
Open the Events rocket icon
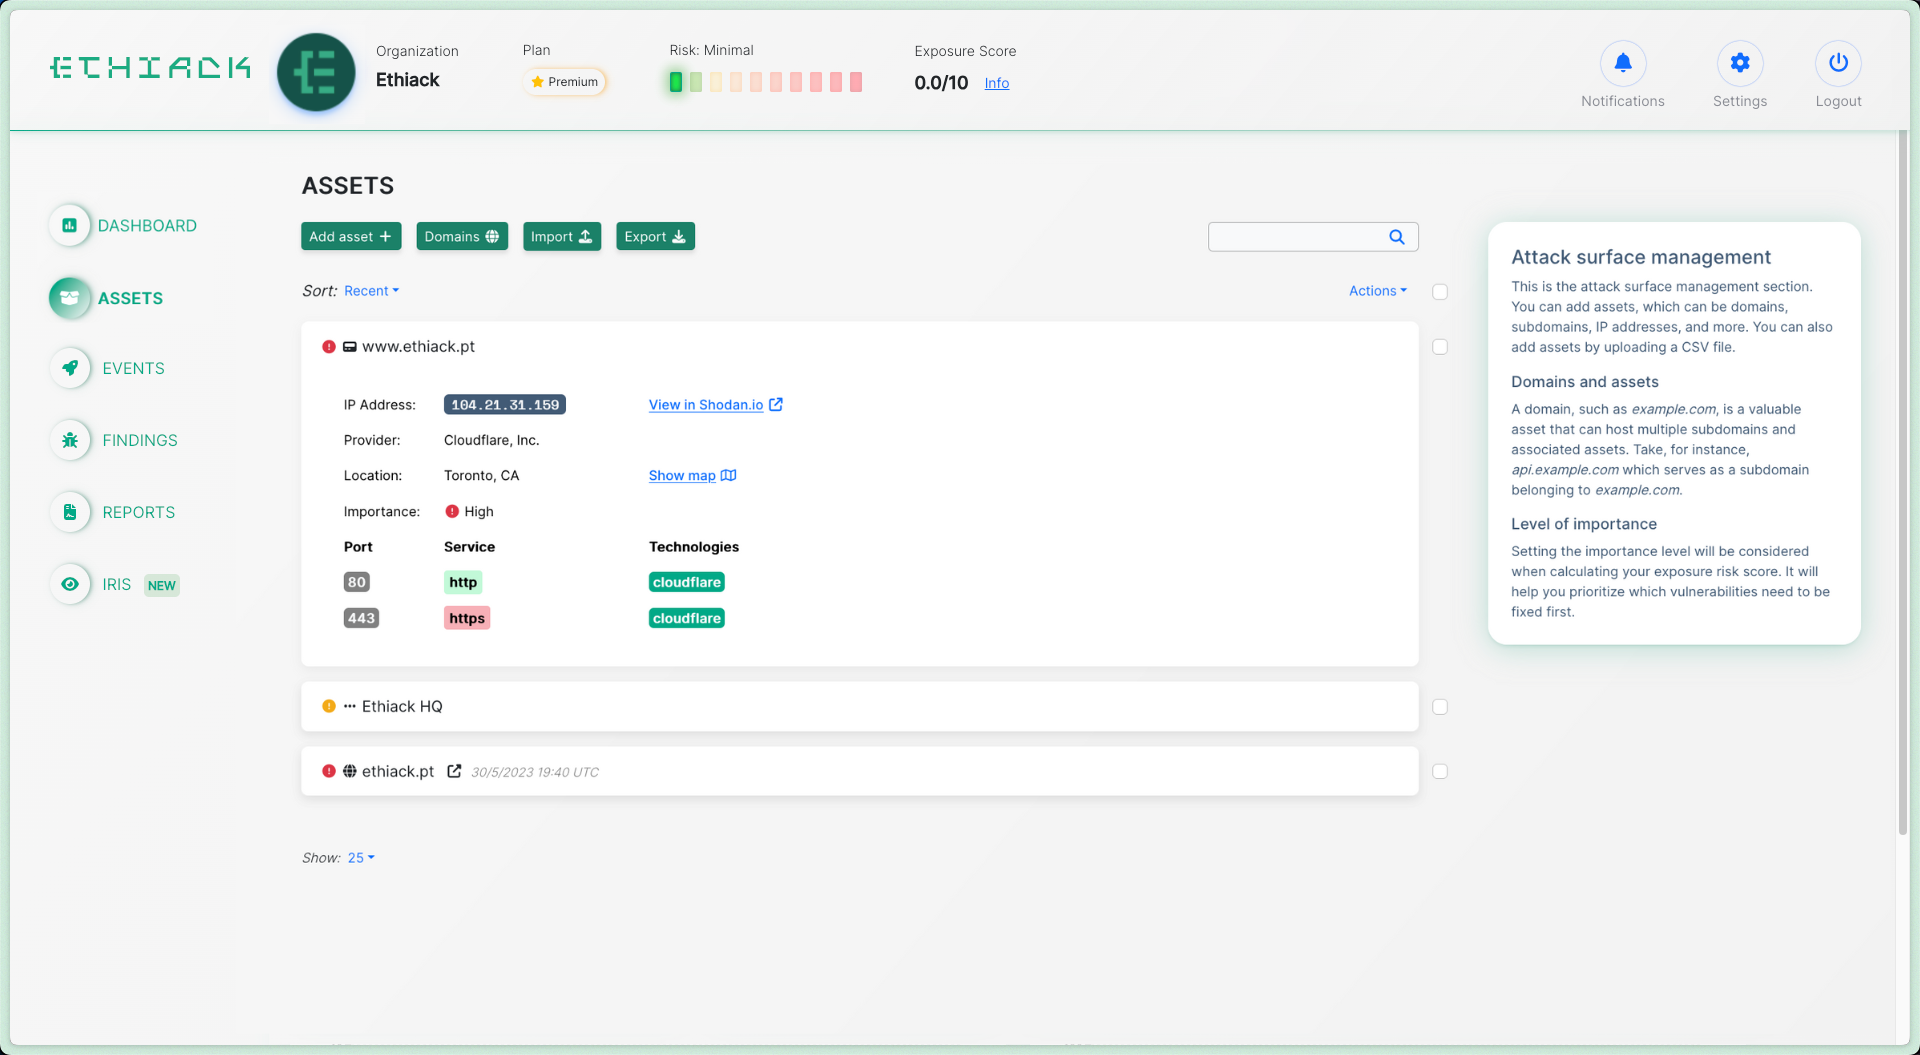(x=70, y=368)
